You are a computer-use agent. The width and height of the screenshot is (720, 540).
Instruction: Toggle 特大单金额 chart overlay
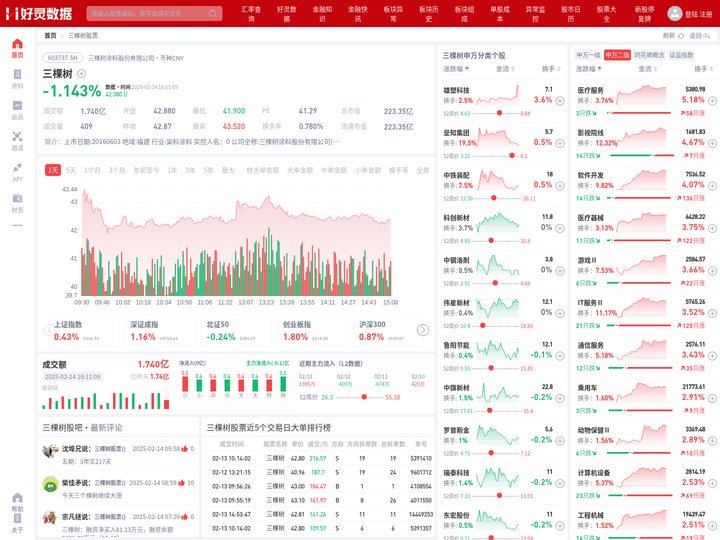click(x=263, y=170)
